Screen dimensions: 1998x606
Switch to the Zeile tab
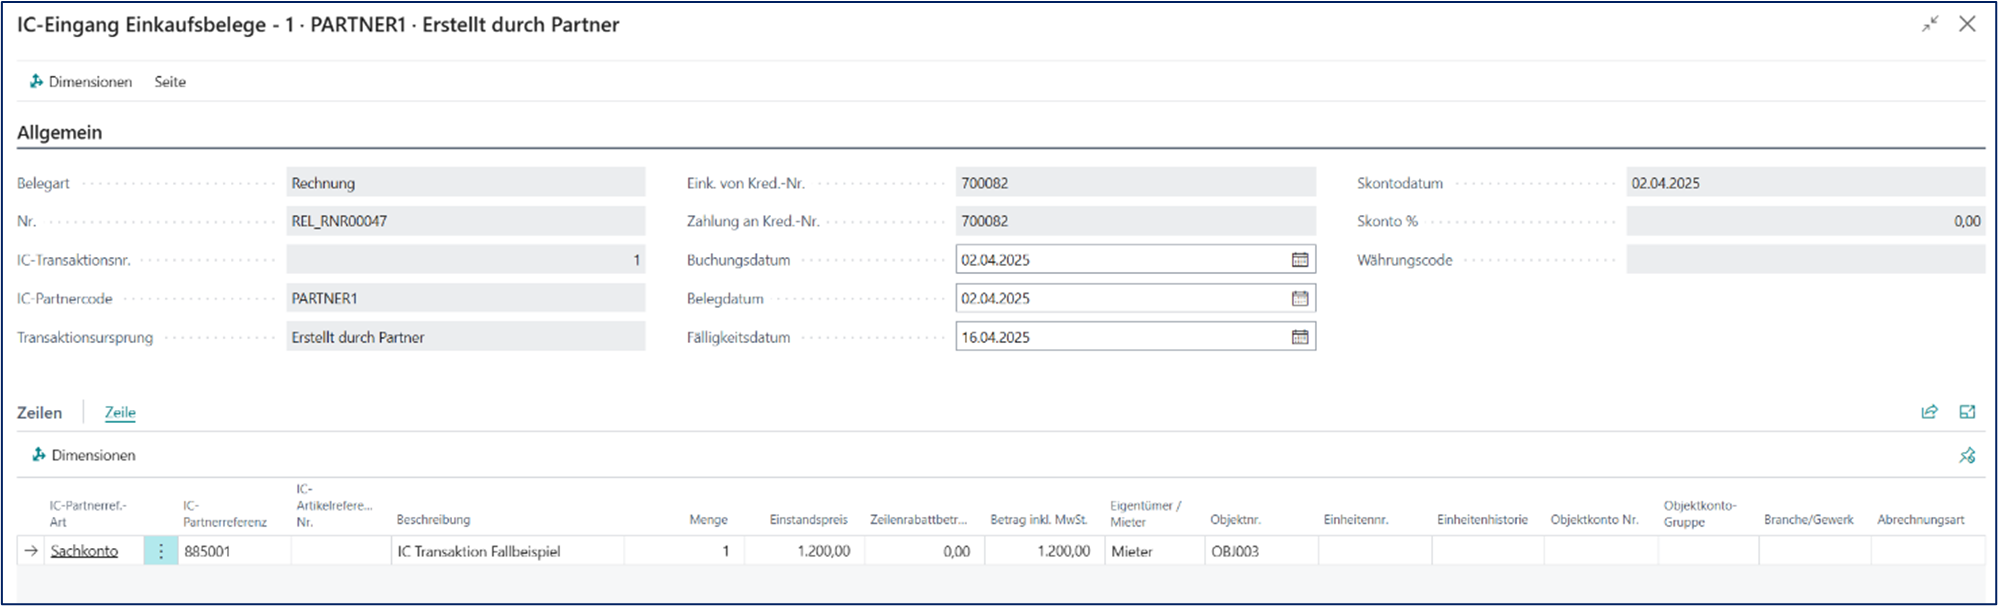point(120,412)
